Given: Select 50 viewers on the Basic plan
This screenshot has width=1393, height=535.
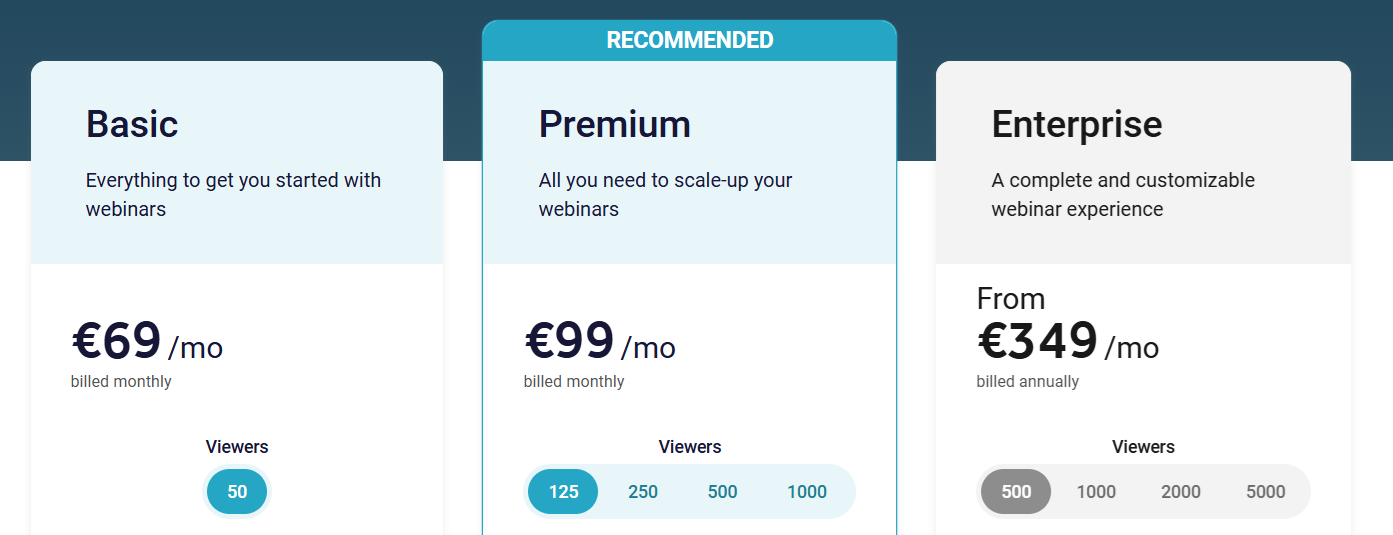Looking at the screenshot, I should (237, 492).
